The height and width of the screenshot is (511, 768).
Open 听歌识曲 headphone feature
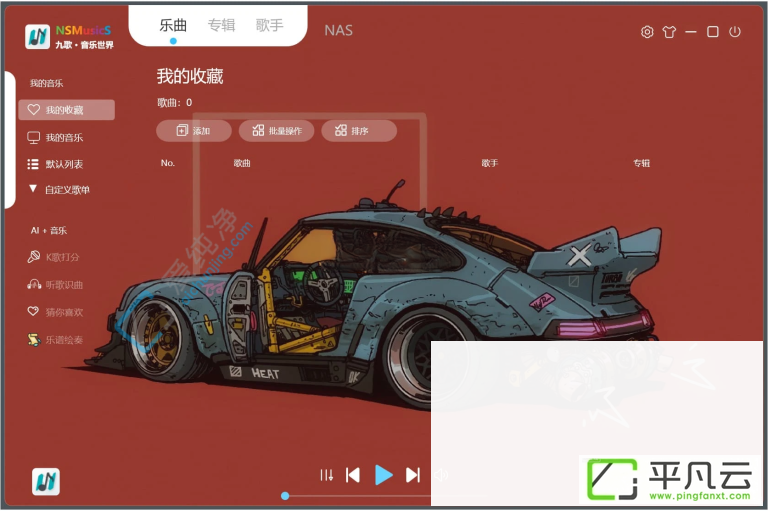(55, 284)
